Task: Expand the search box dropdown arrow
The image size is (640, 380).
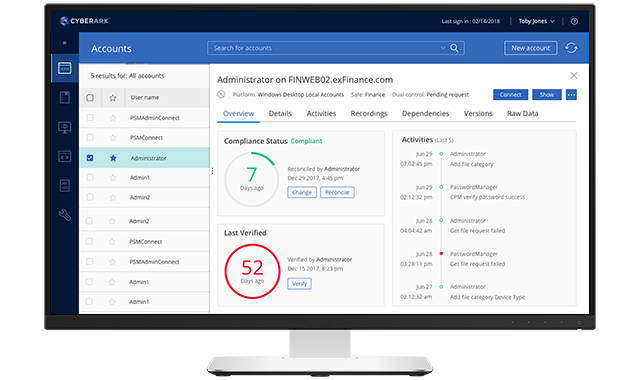Action: [x=443, y=48]
